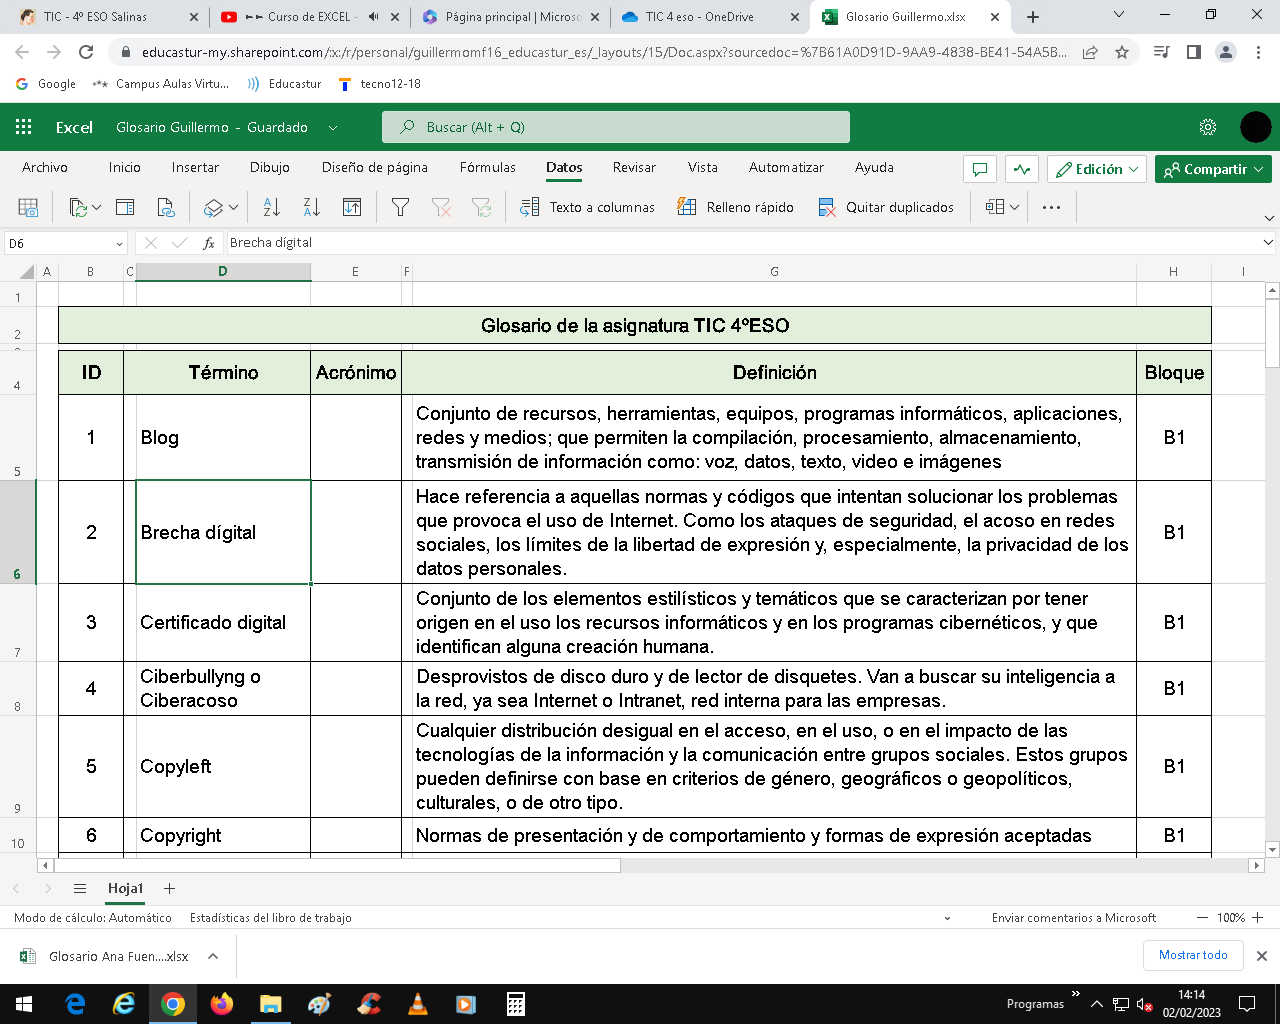Bookmark this page with star icon

pyautogui.click(x=1122, y=52)
